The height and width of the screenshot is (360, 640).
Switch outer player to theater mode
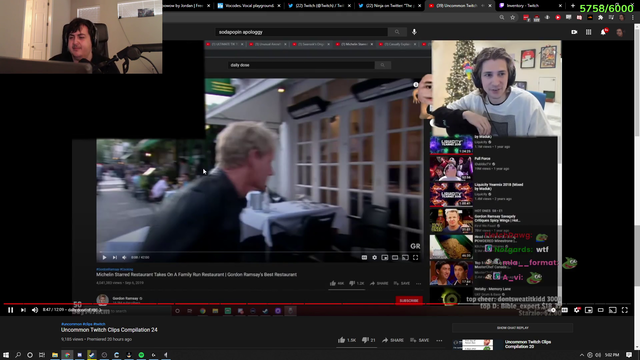click(x=601, y=310)
